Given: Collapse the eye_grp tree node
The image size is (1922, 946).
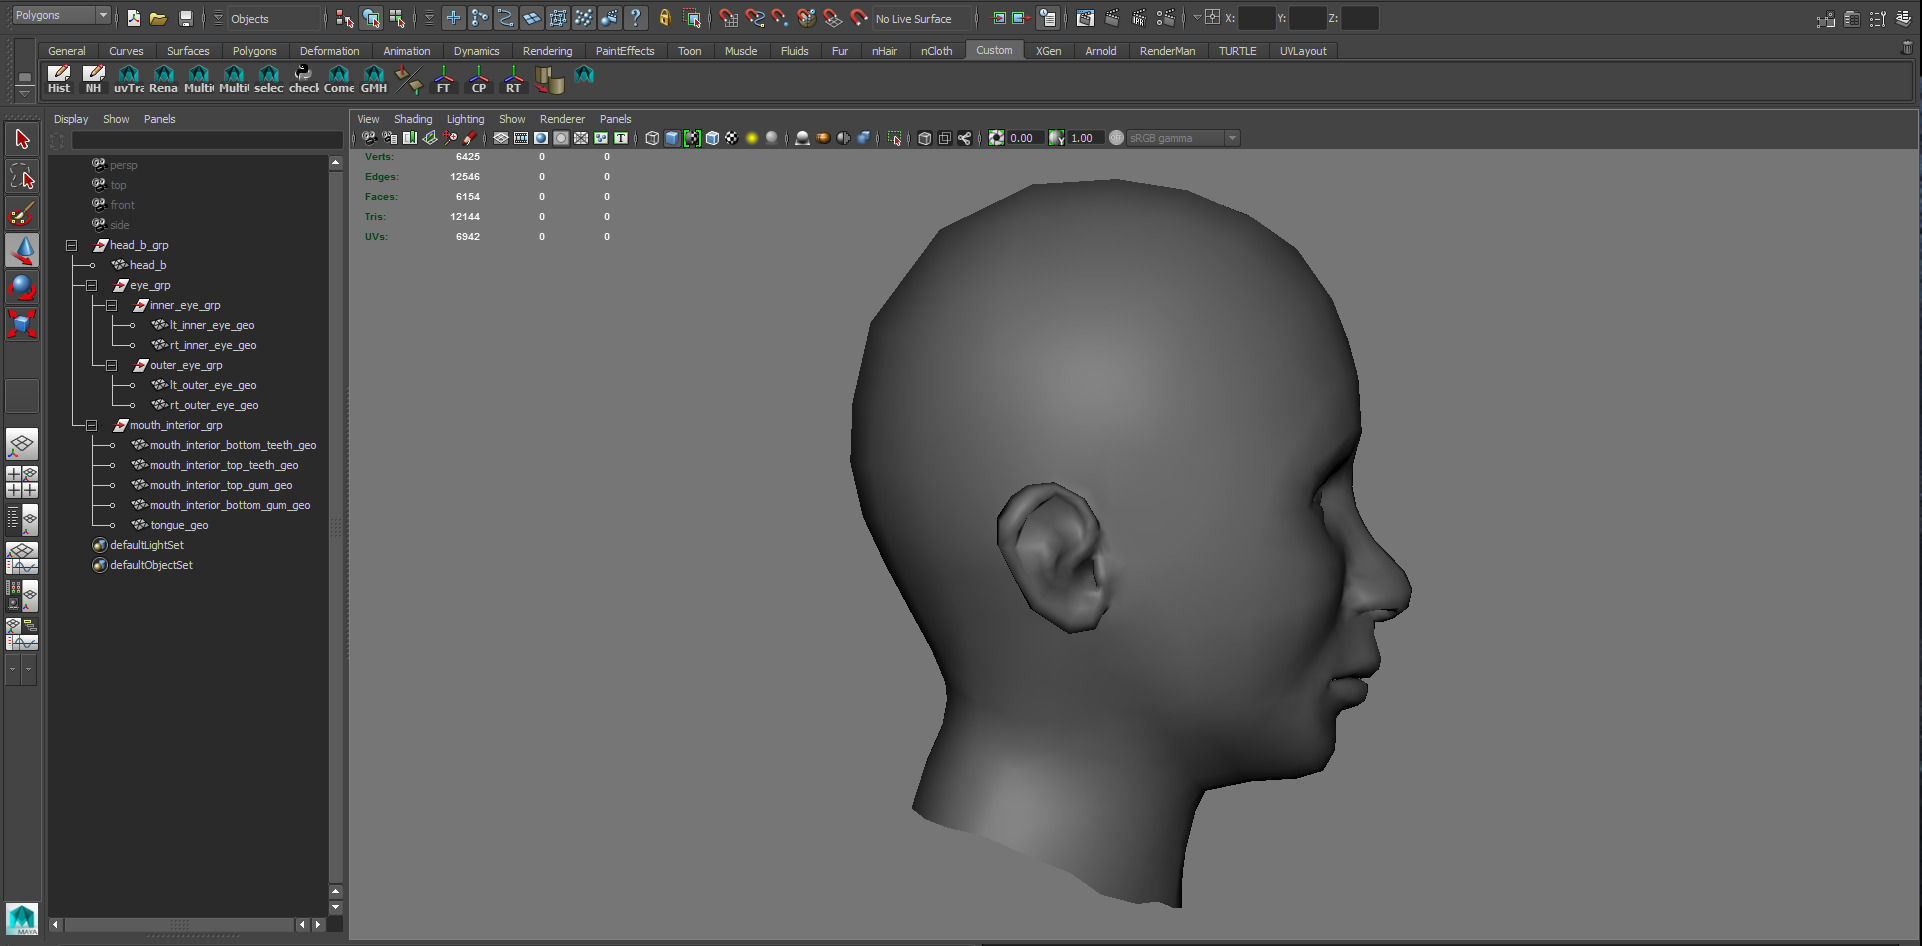Looking at the screenshot, I should pos(92,285).
